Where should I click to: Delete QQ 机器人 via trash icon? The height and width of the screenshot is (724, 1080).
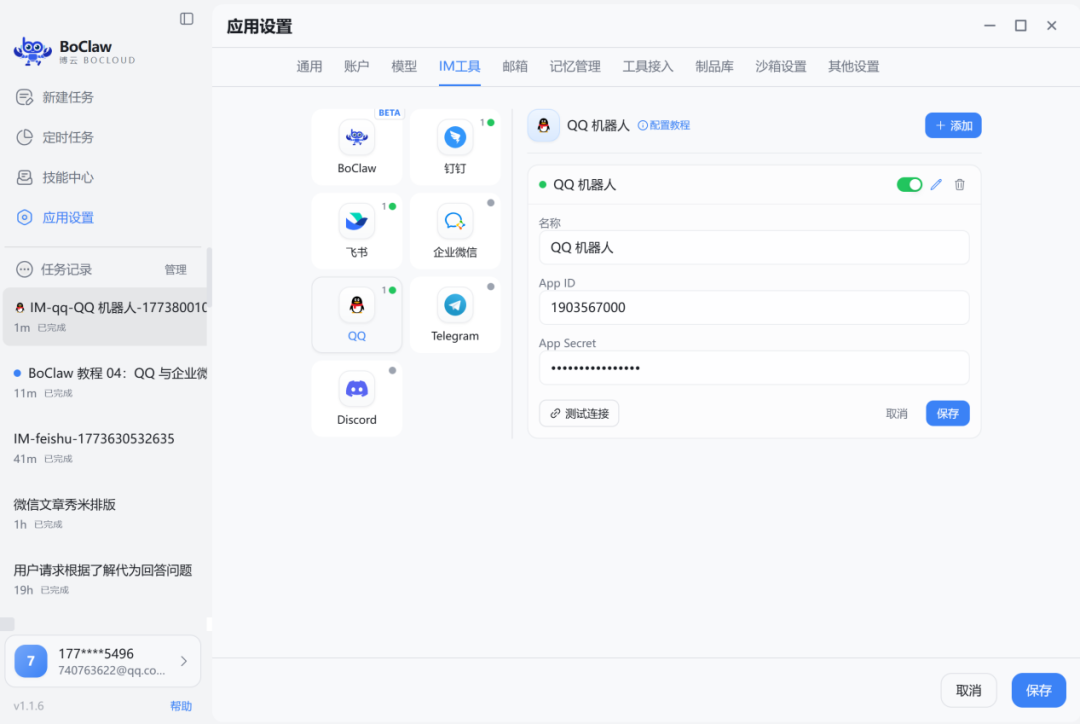pyautogui.click(x=959, y=184)
